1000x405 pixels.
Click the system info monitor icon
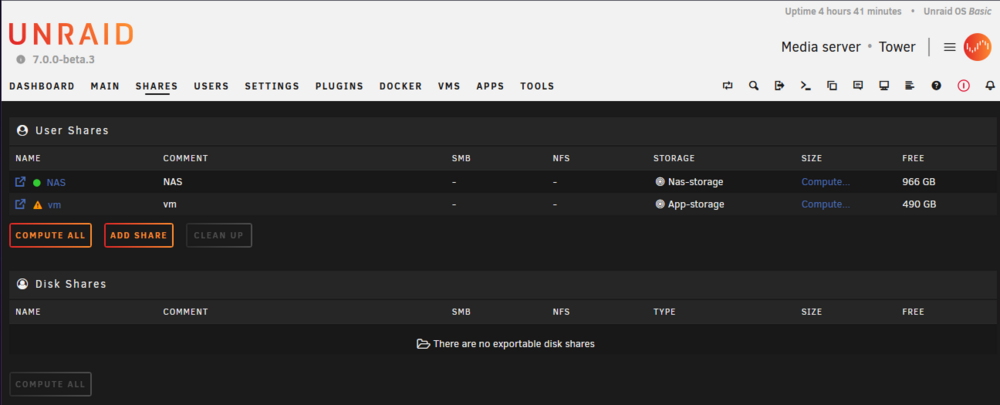[x=884, y=85]
